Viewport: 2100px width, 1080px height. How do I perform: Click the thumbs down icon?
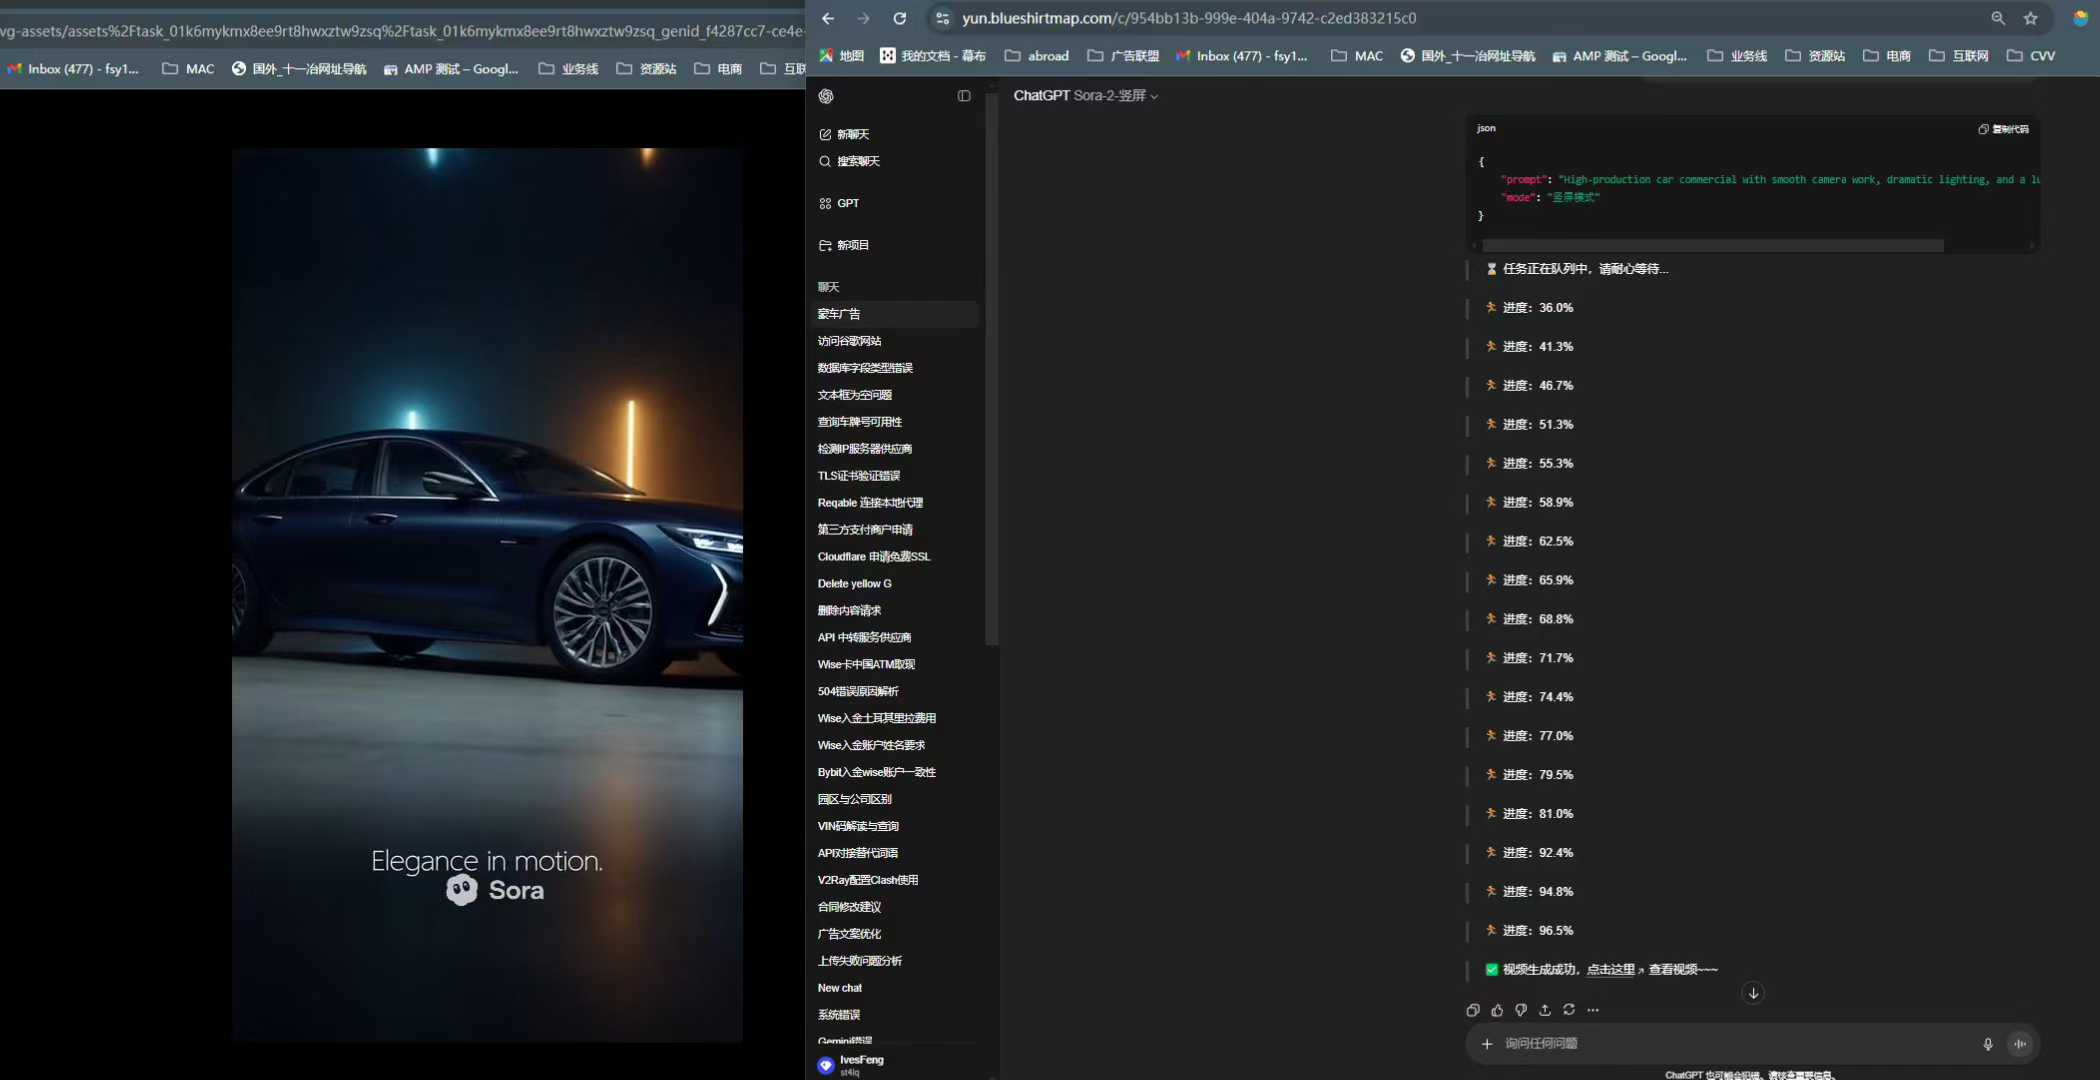[x=1521, y=1010]
